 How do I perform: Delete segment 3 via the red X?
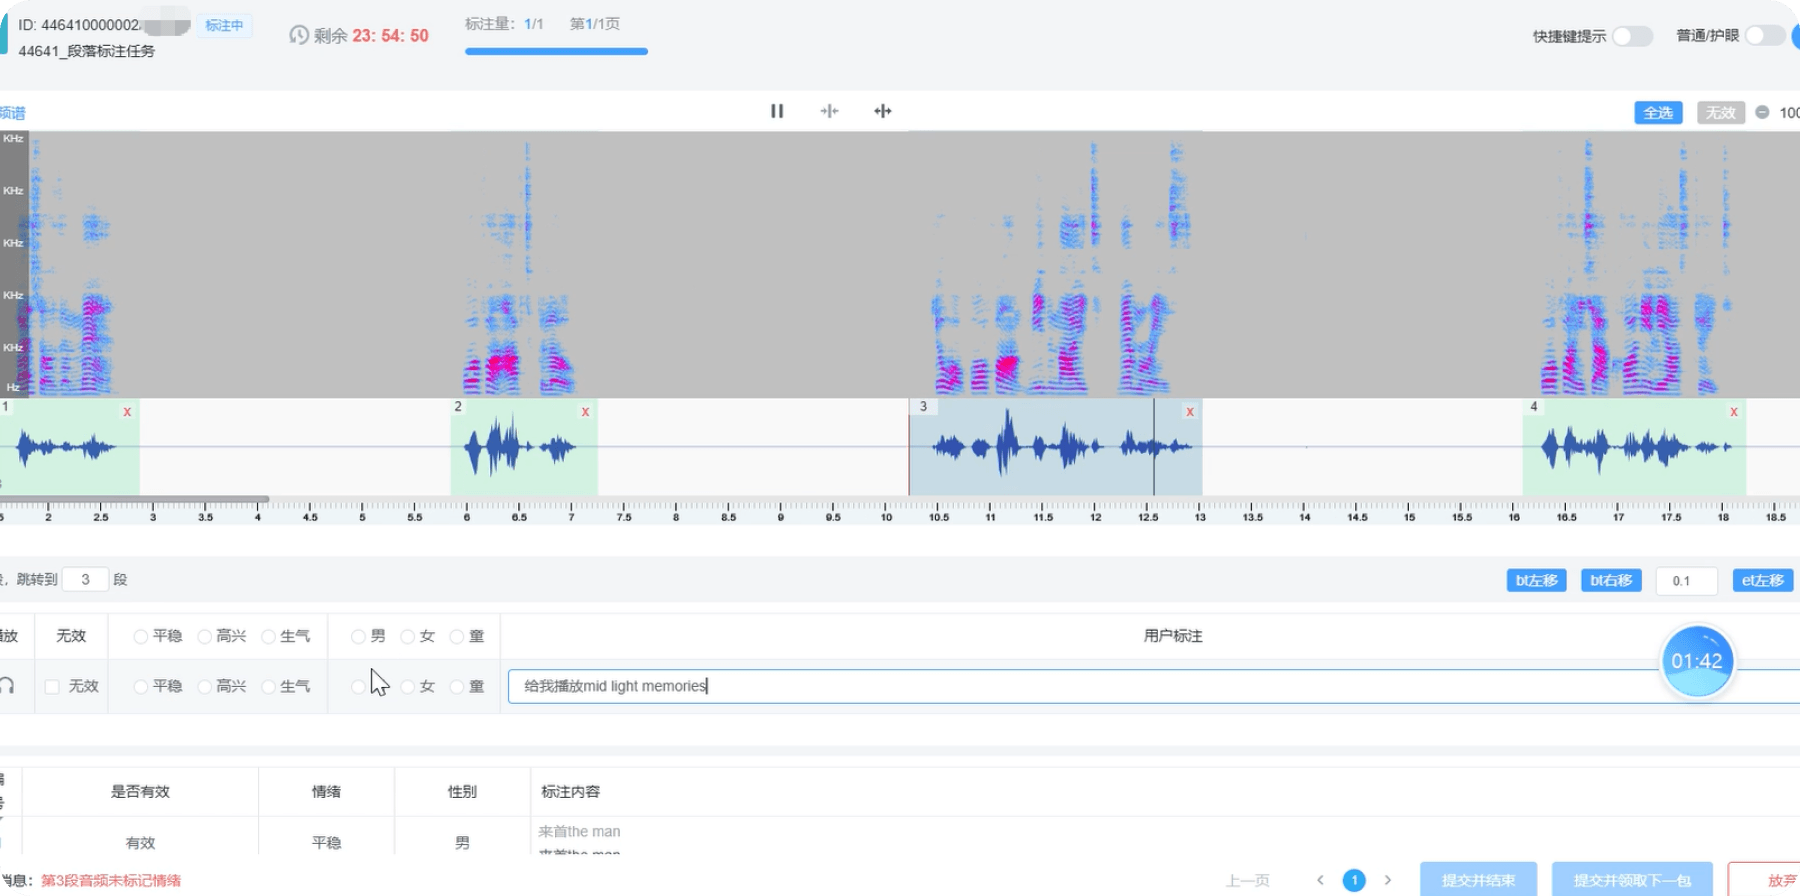coord(1189,412)
